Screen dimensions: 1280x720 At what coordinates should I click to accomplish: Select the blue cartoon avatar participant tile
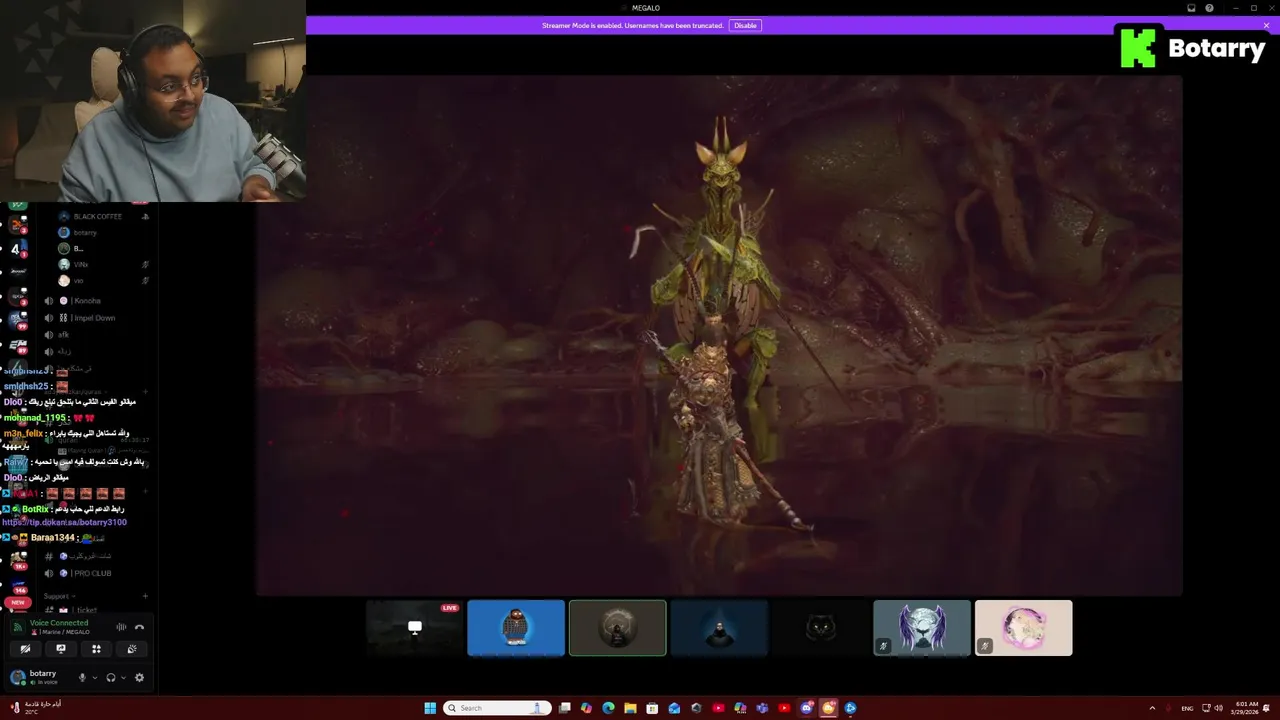coord(516,628)
